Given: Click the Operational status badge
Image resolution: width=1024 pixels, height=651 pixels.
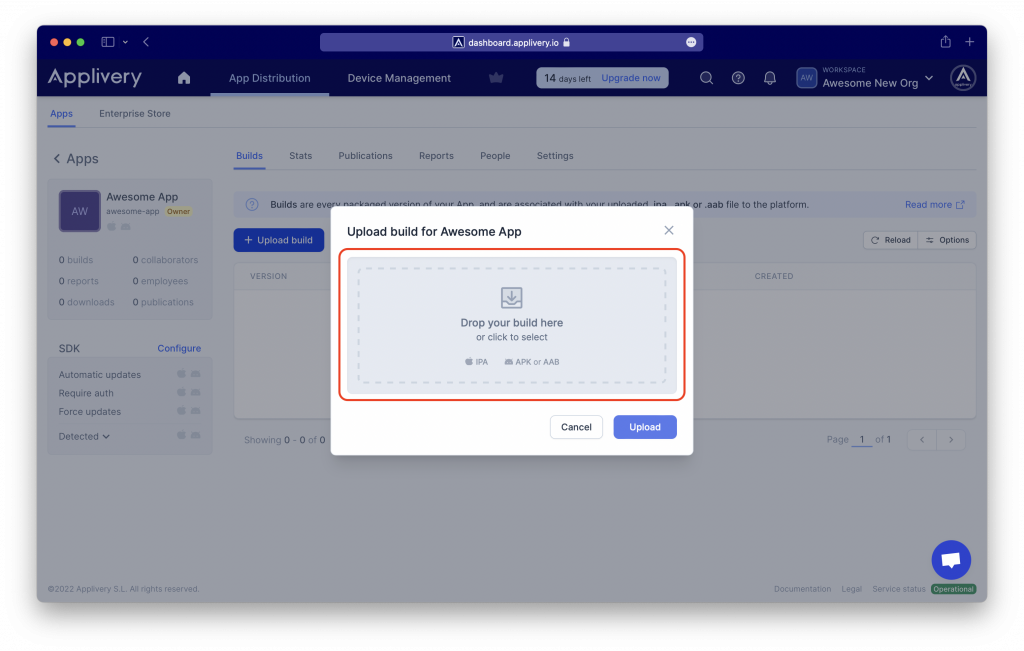Looking at the screenshot, I should [x=953, y=589].
